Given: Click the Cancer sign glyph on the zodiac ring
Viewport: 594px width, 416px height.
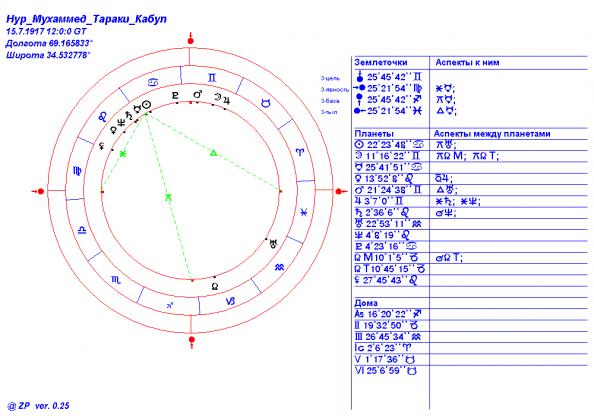Looking at the screenshot, I should 153,82.
